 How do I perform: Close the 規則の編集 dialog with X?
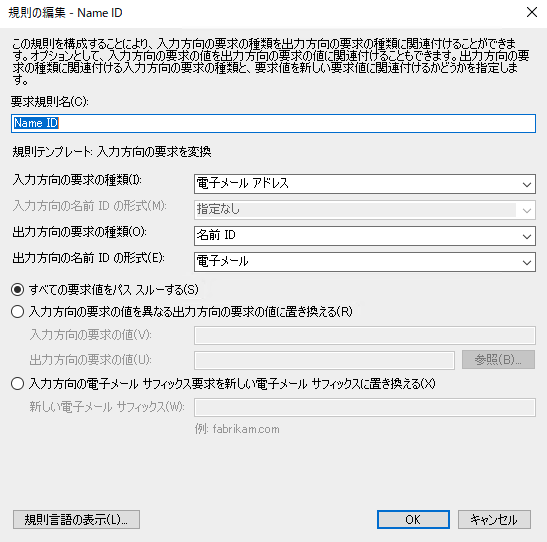tap(532, 13)
